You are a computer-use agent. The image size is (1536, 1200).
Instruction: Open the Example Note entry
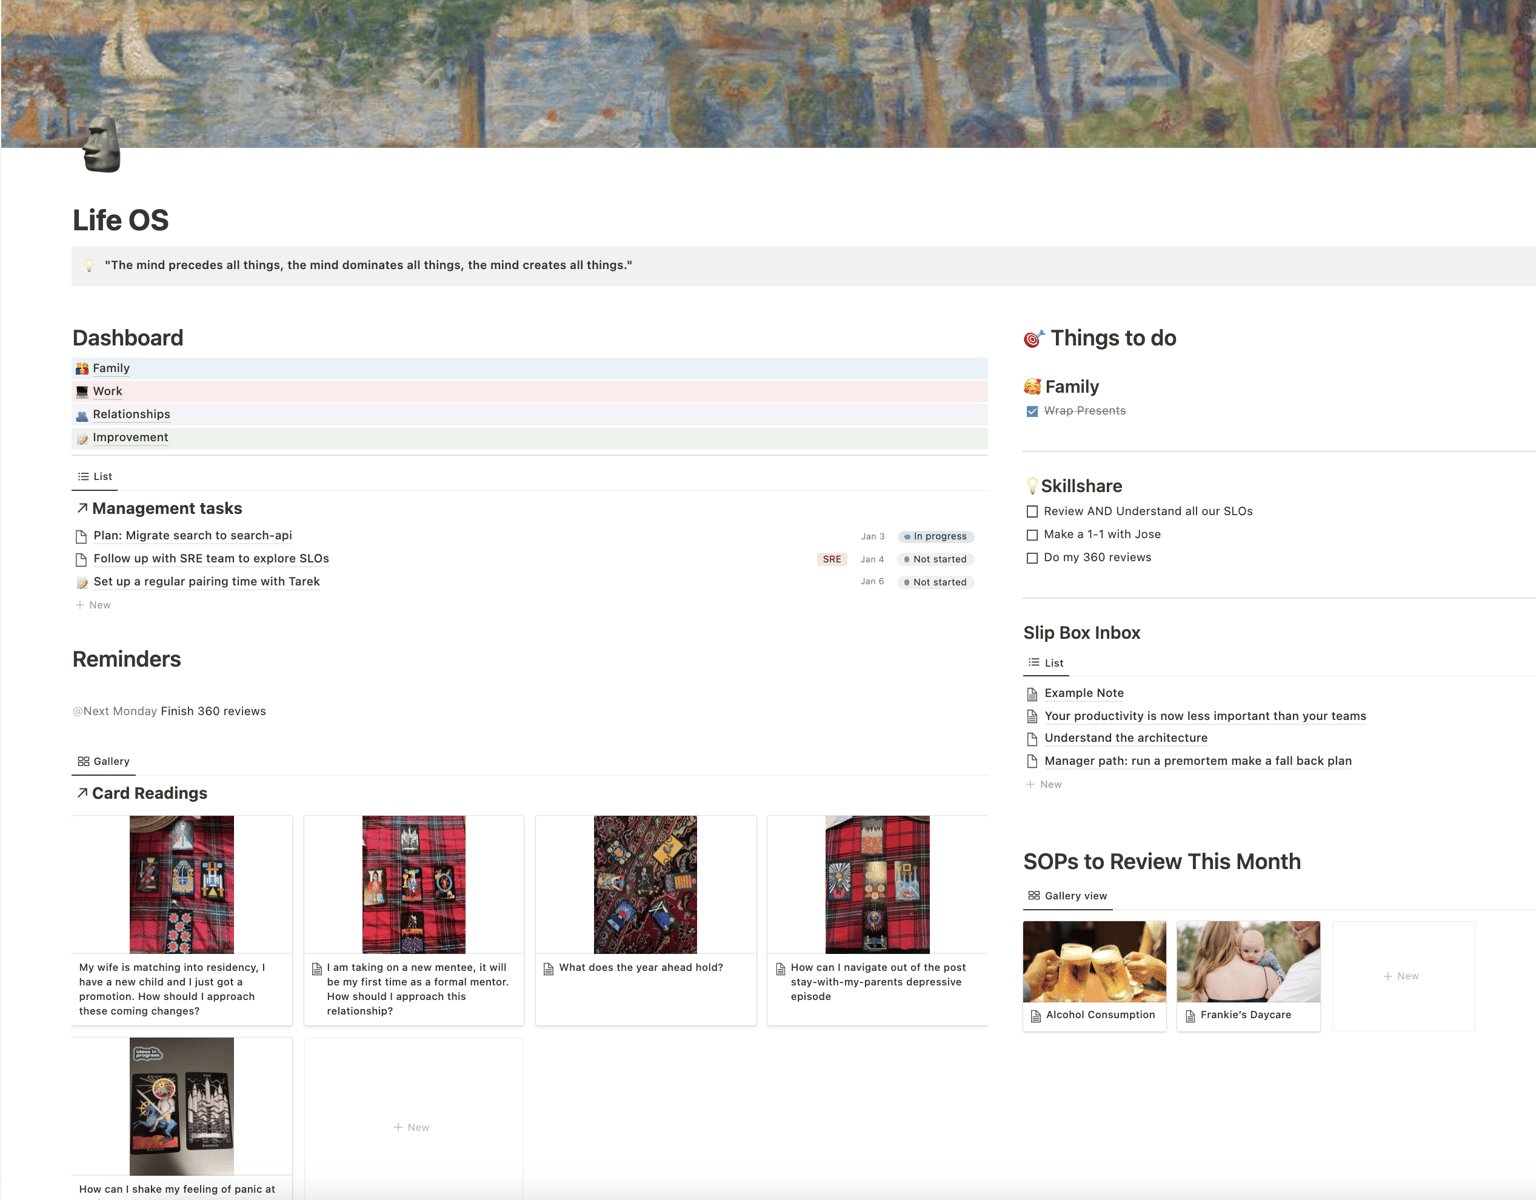tap(1084, 693)
